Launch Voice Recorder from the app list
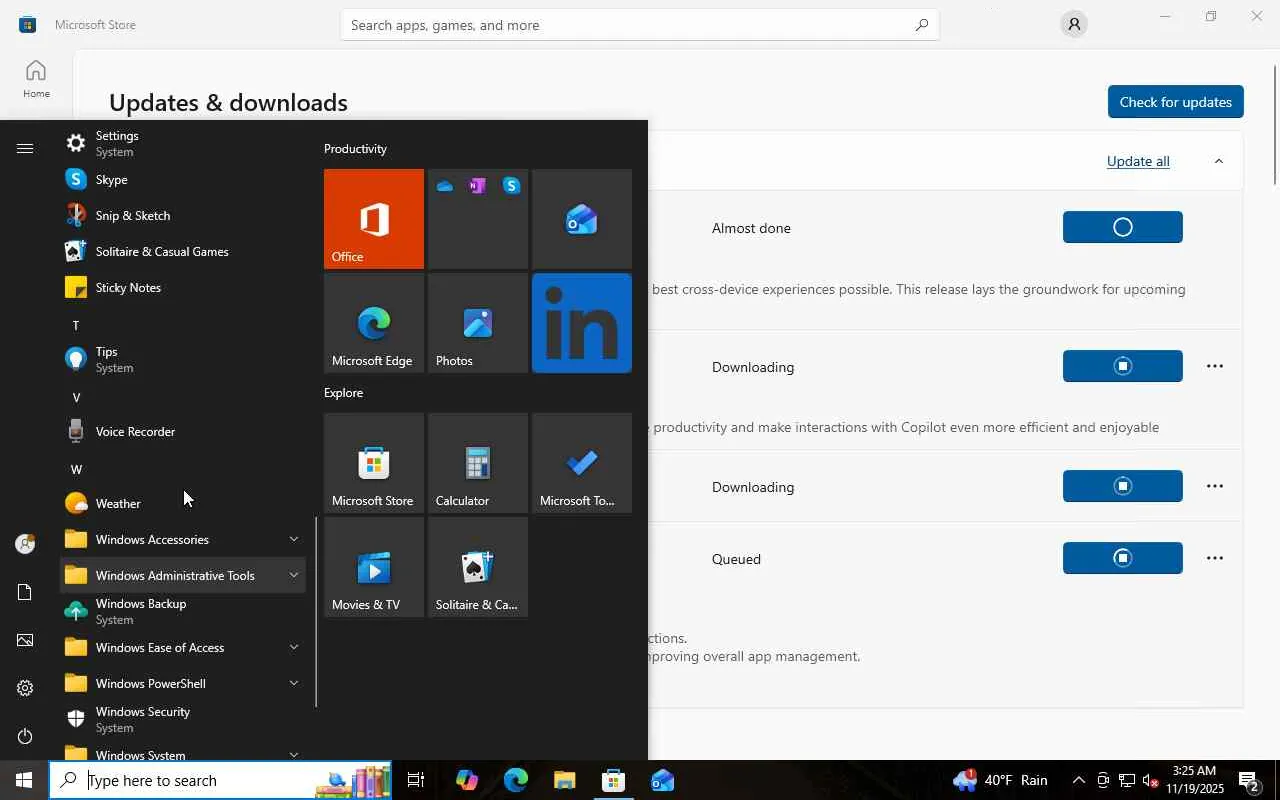Screen dimensions: 1280x800 tap(183, 432)
